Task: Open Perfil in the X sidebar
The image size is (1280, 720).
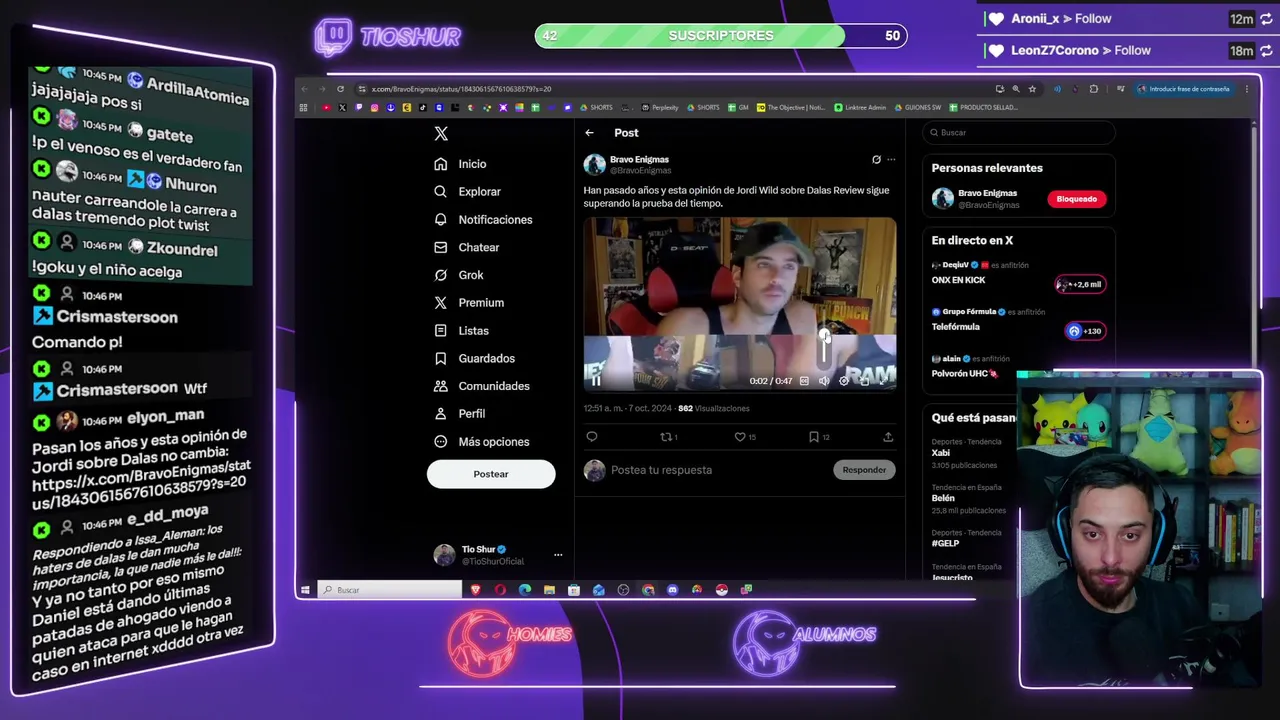Action: tap(459, 413)
